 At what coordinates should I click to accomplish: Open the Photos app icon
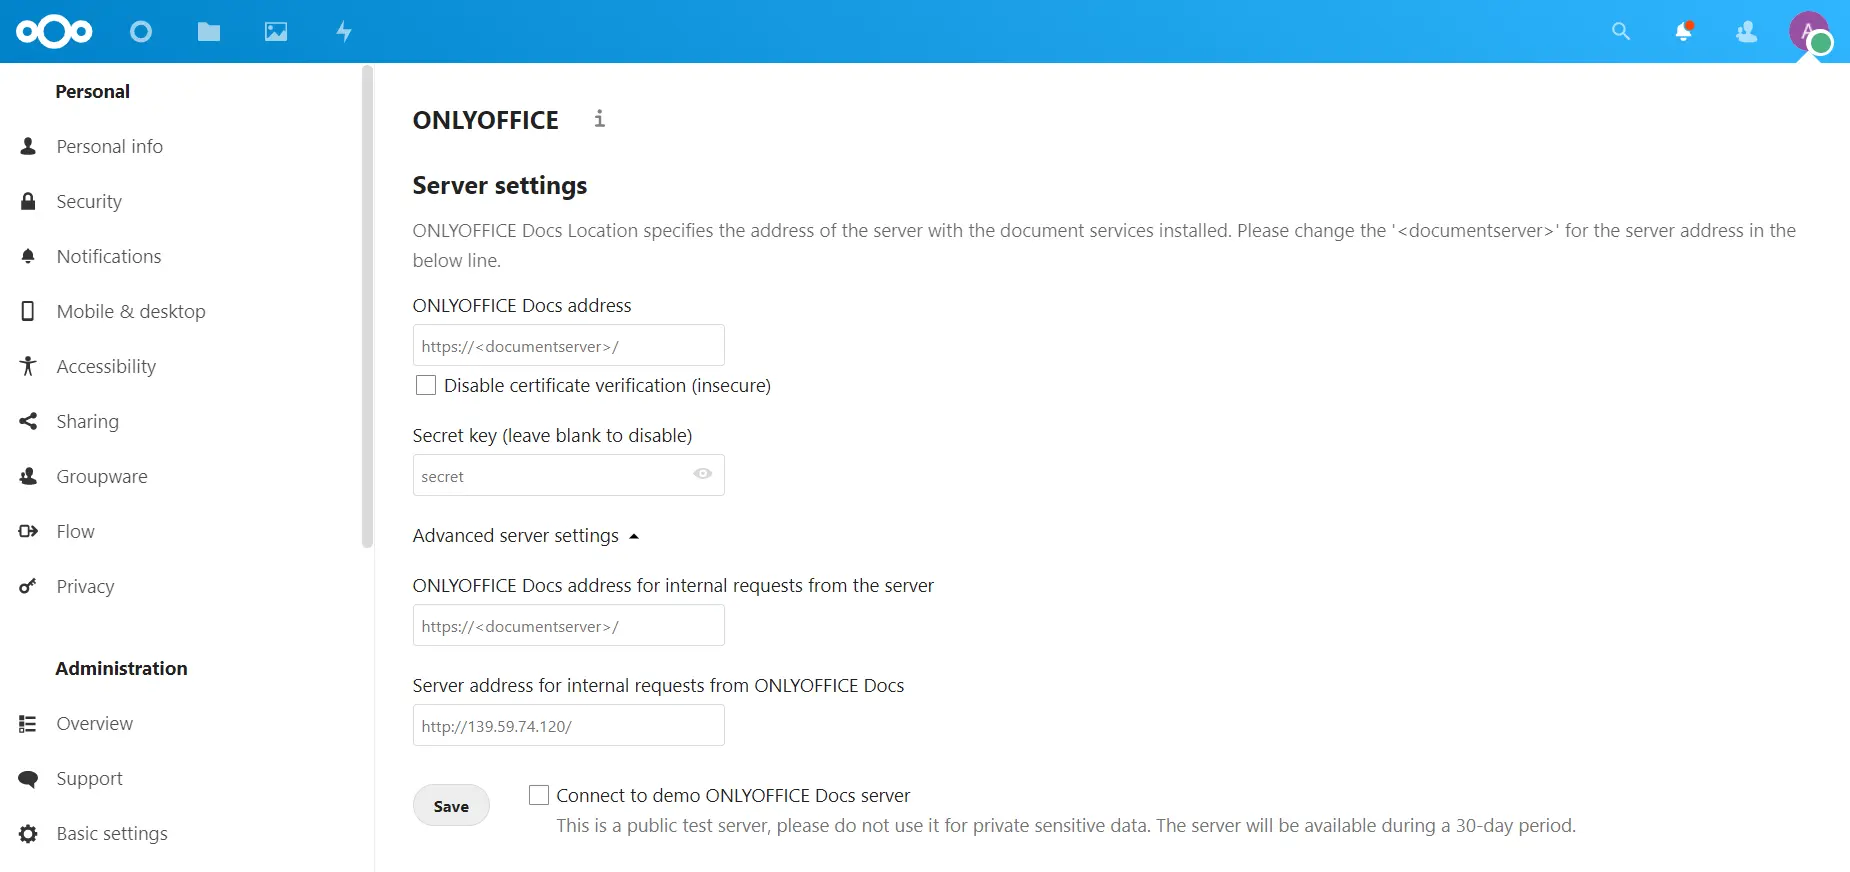(x=276, y=32)
